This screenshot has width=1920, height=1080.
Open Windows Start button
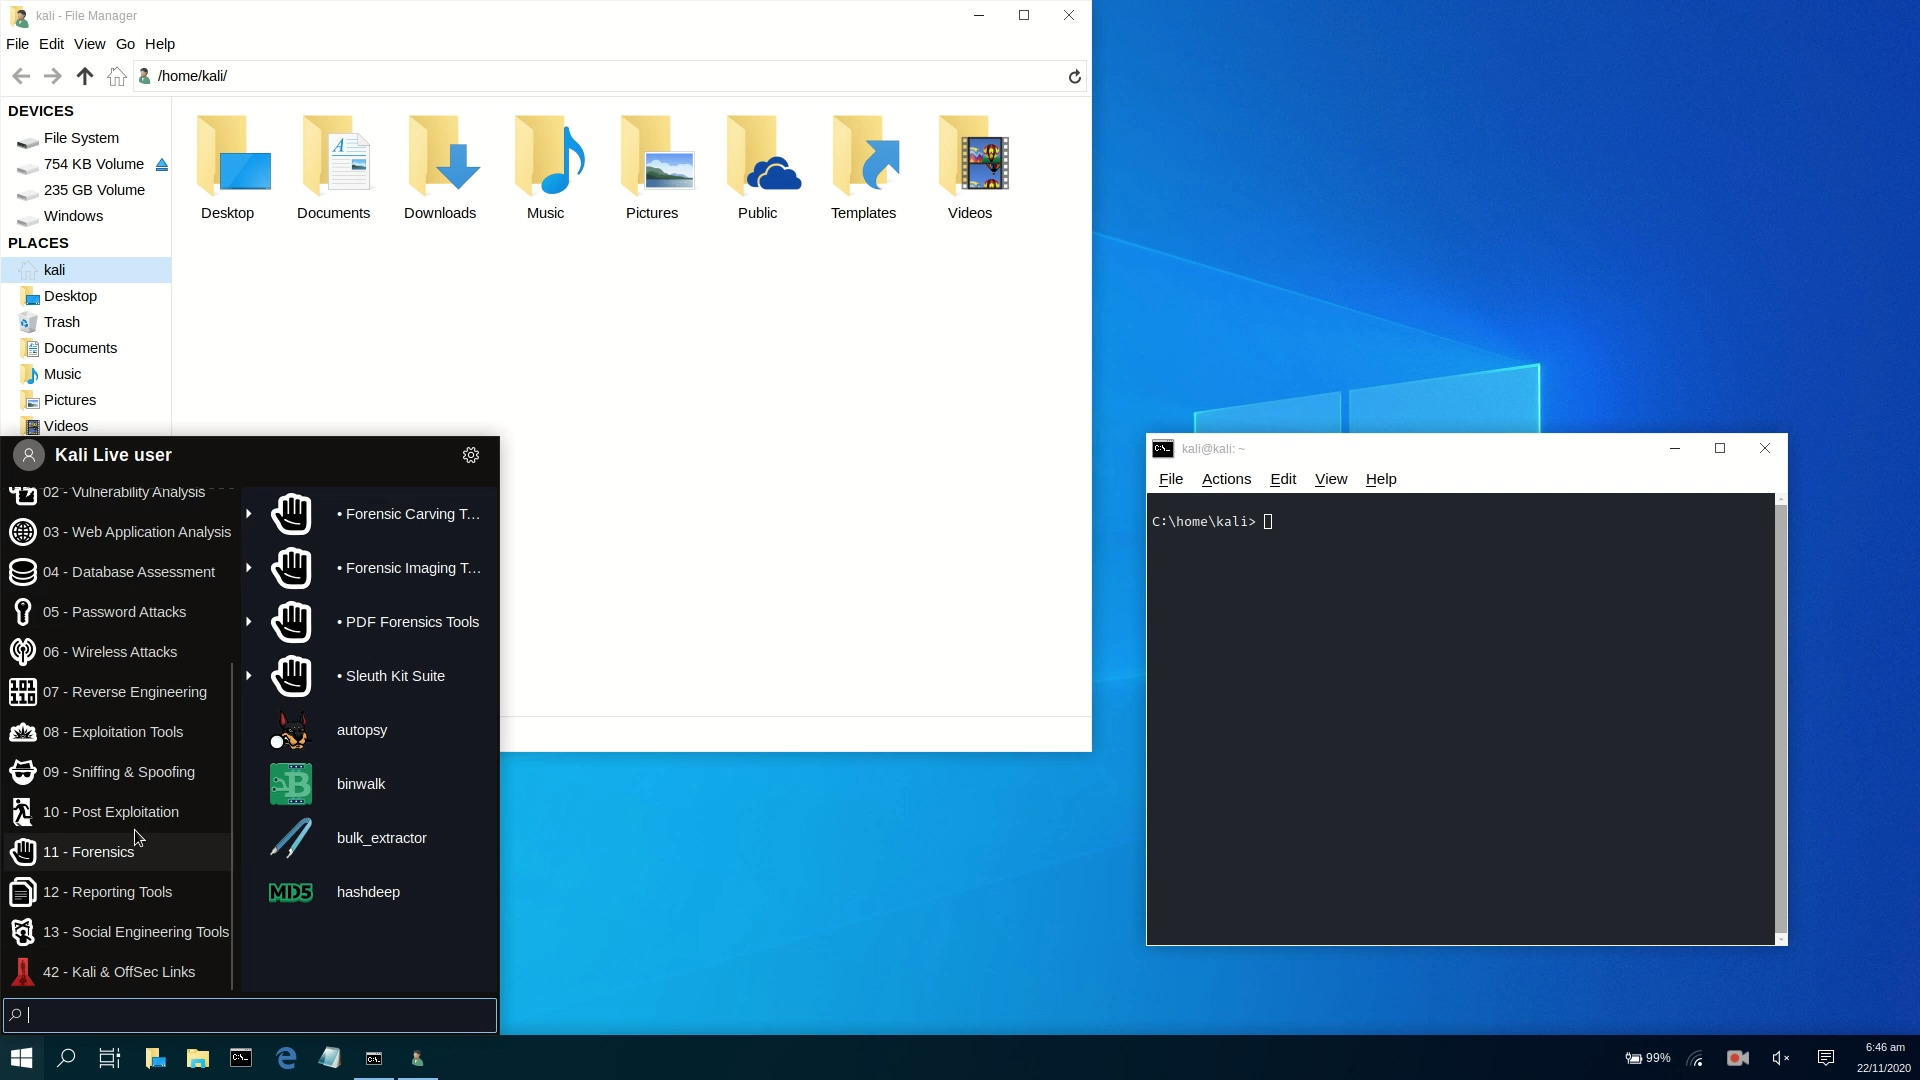coord(21,1058)
